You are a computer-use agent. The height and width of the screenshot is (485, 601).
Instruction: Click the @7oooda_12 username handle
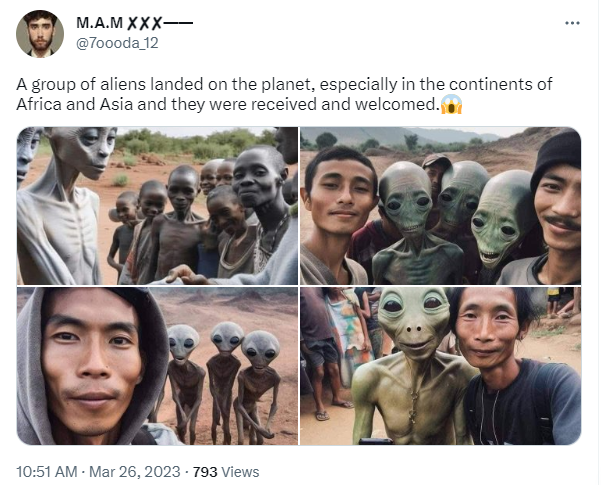117,43
